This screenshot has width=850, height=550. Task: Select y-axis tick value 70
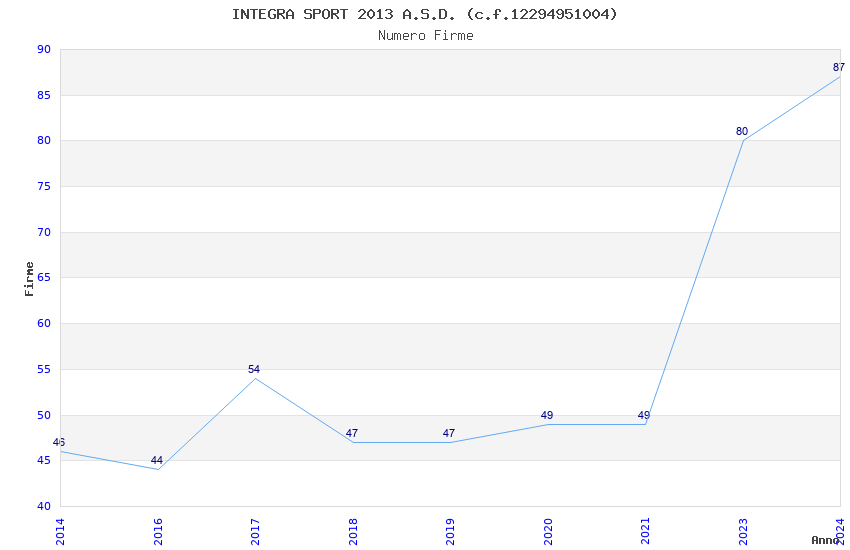[44, 232]
